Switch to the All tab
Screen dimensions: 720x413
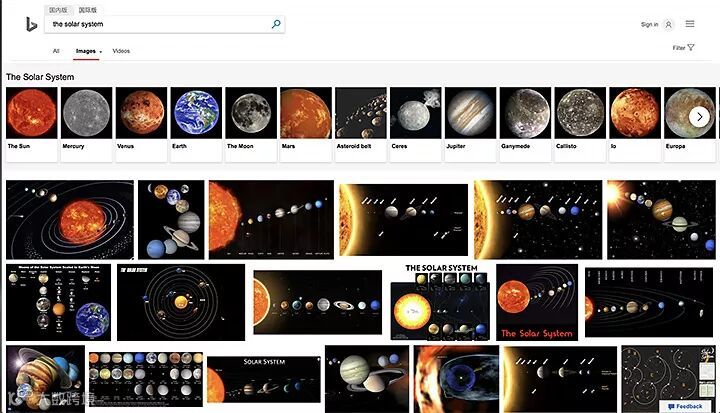pyautogui.click(x=56, y=51)
